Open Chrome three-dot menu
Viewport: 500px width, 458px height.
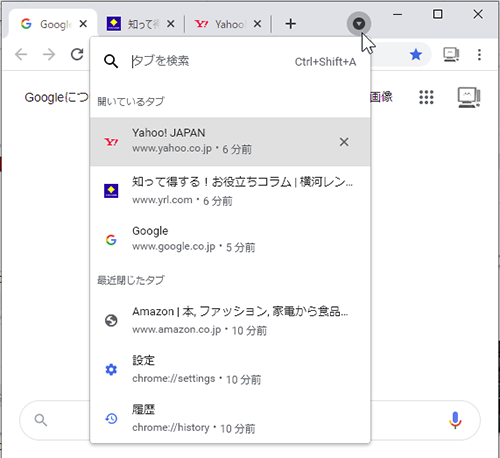tap(479, 55)
